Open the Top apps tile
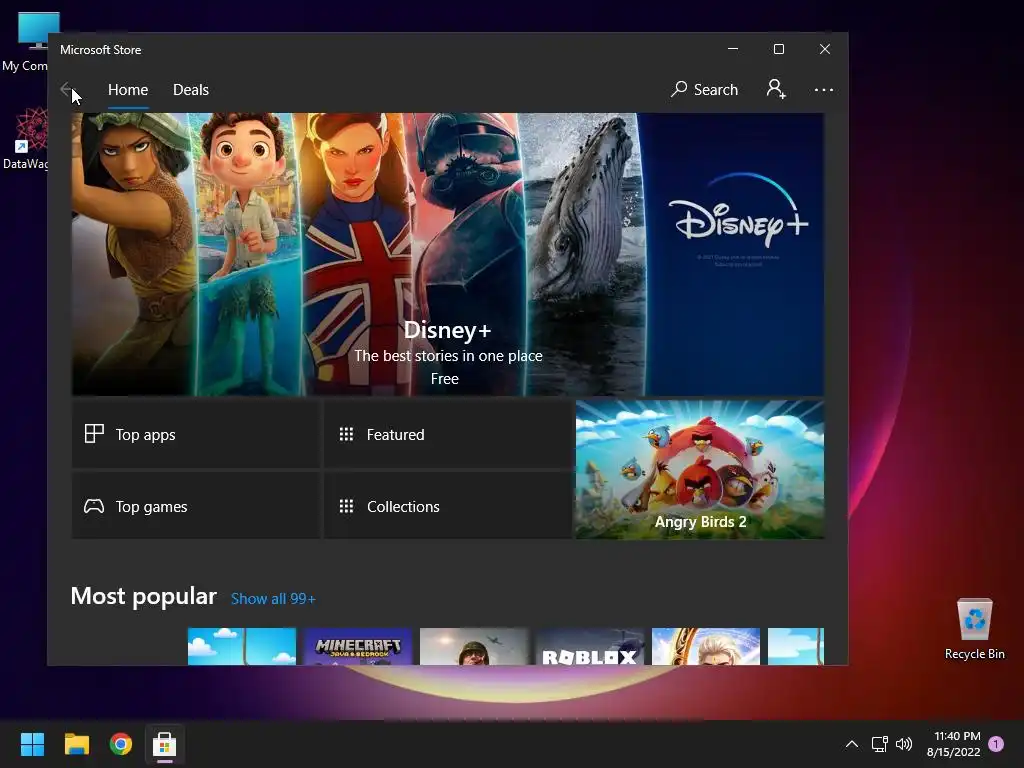 coord(196,434)
